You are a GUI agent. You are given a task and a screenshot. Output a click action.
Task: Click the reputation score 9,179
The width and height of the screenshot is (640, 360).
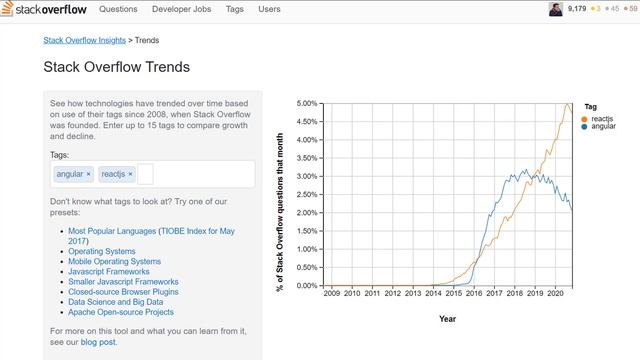pos(577,9)
